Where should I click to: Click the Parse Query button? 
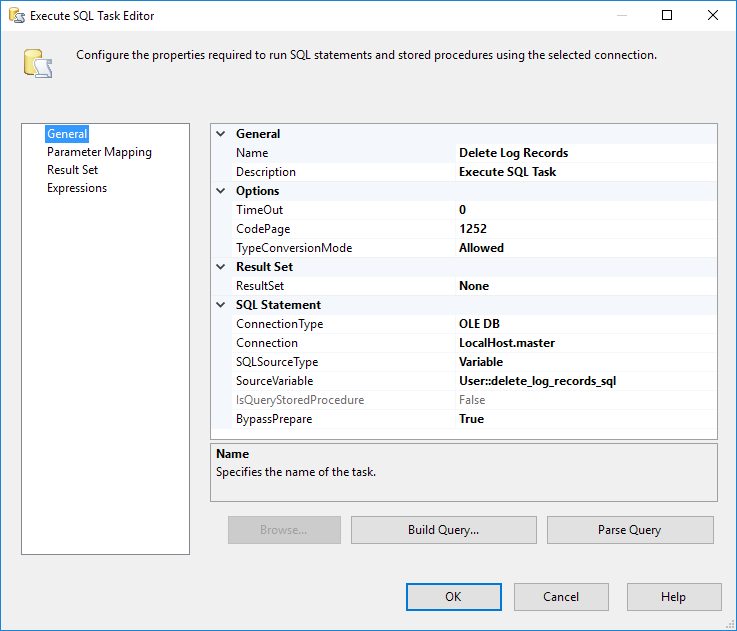(x=630, y=530)
